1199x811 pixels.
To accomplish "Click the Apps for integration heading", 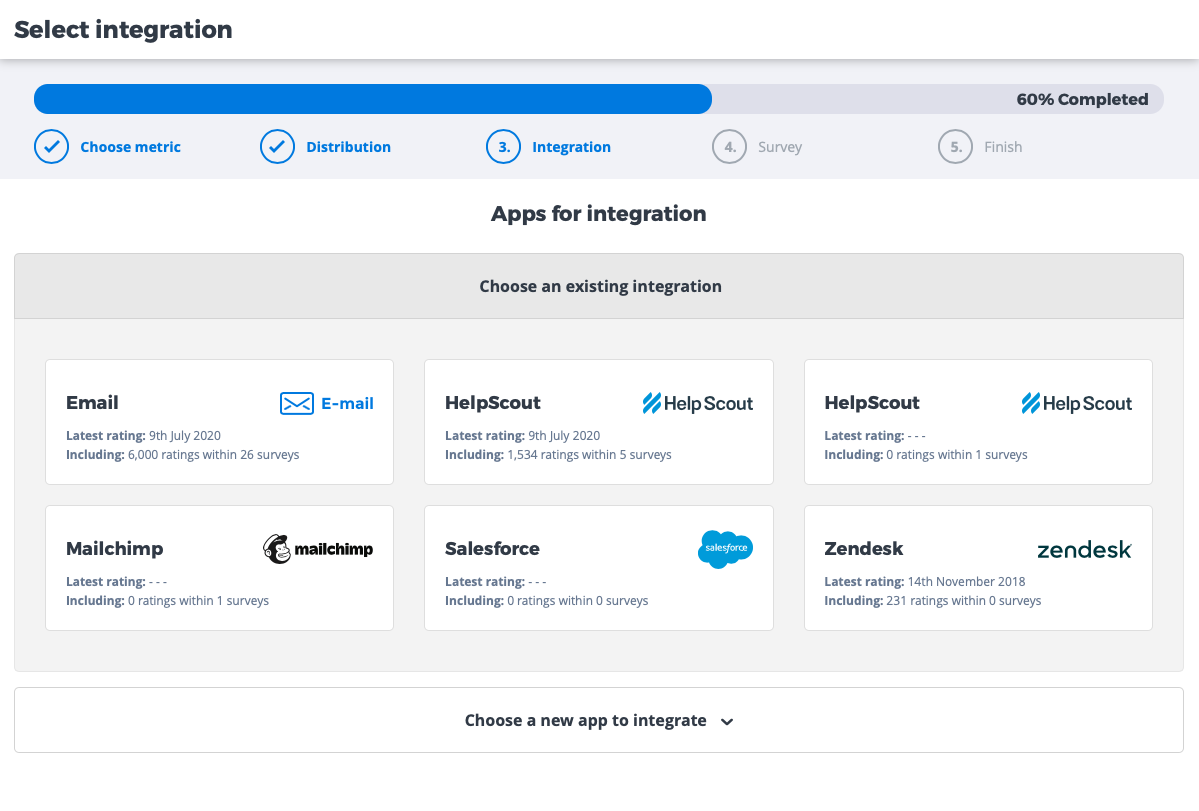I will 599,213.
